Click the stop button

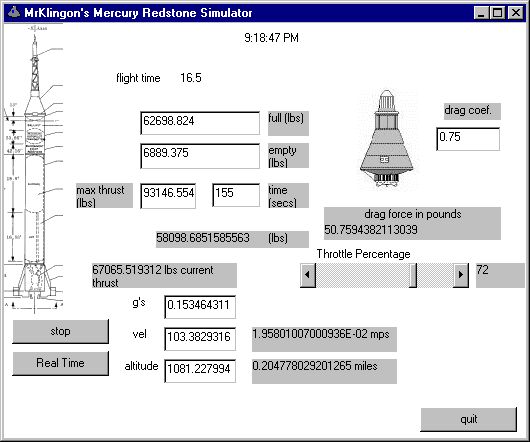click(61, 331)
